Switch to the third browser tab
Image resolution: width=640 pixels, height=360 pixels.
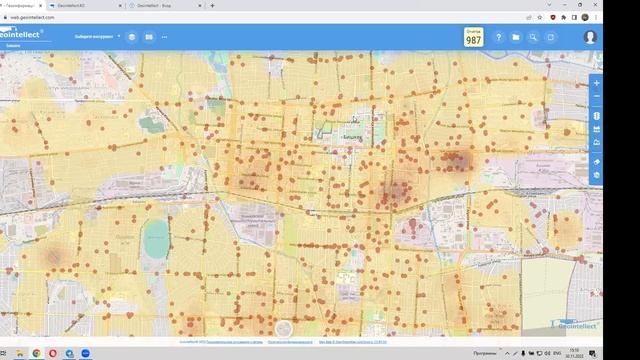pyautogui.click(x=165, y=6)
